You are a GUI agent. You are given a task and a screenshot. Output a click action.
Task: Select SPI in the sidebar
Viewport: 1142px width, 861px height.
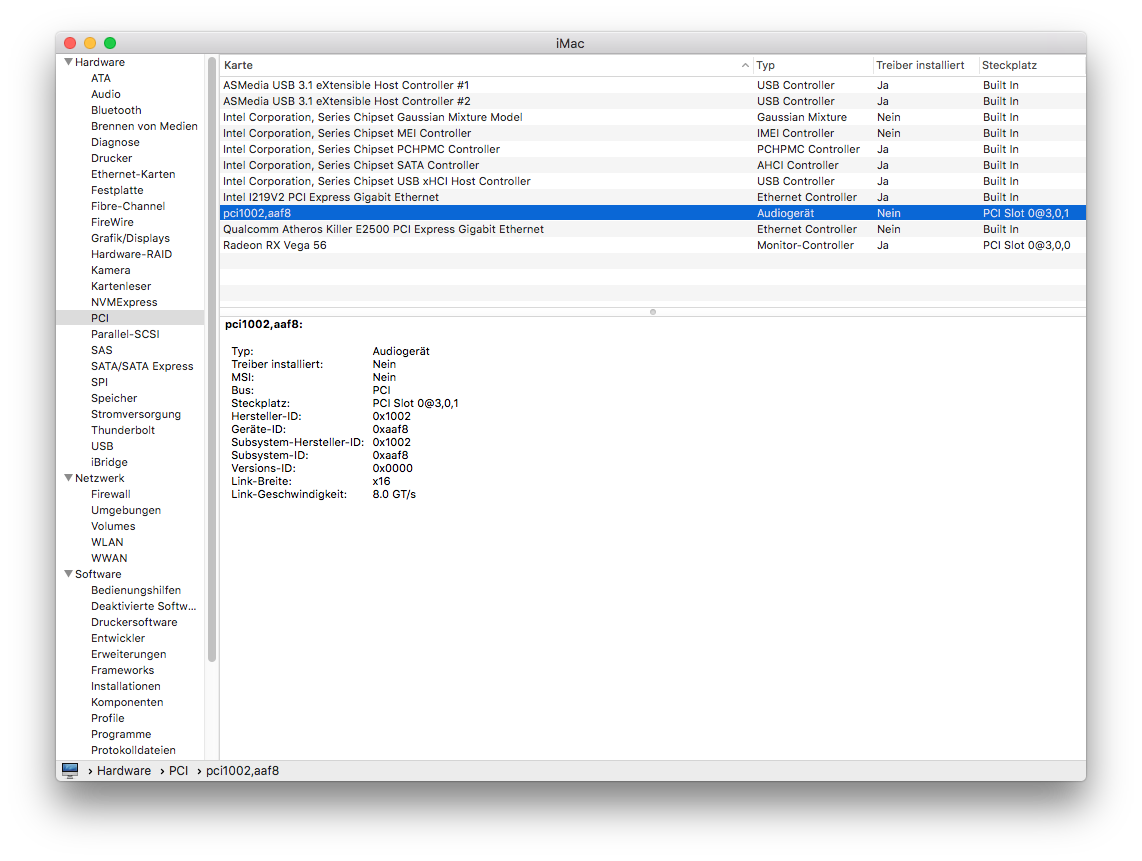(x=99, y=382)
